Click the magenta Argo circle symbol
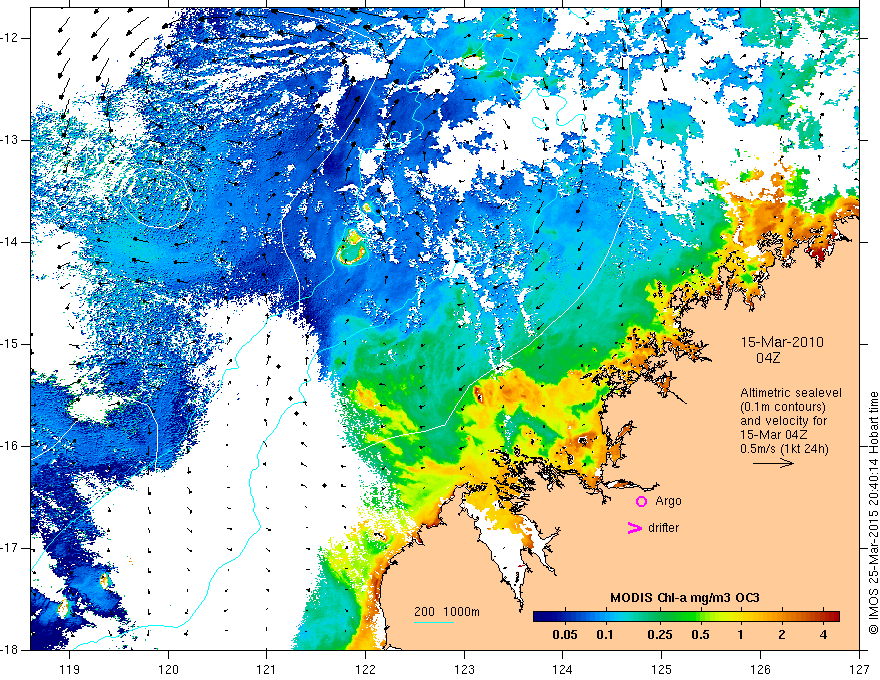 coord(641,501)
